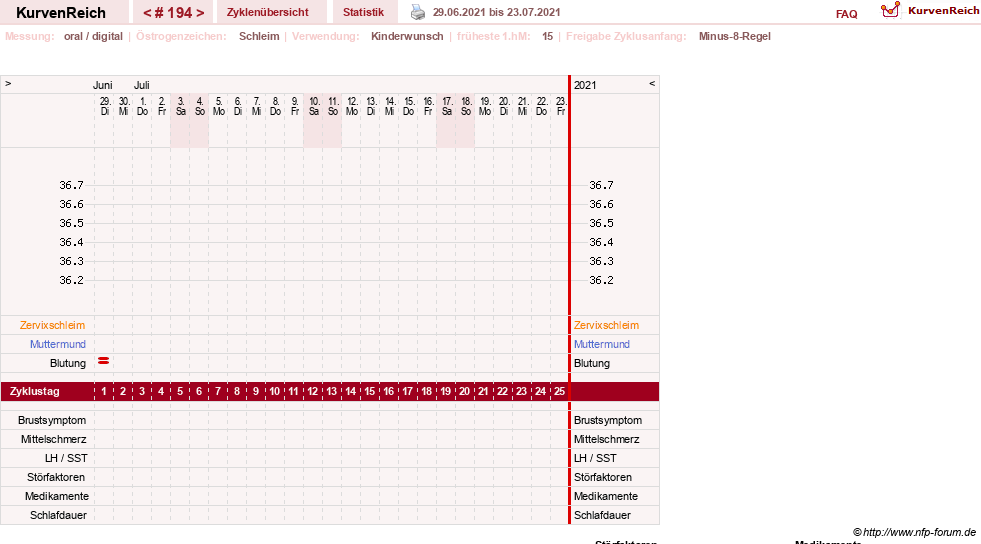Open the Statistik tab
Viewport: 981px width, 544px height.
pos(363,12)
